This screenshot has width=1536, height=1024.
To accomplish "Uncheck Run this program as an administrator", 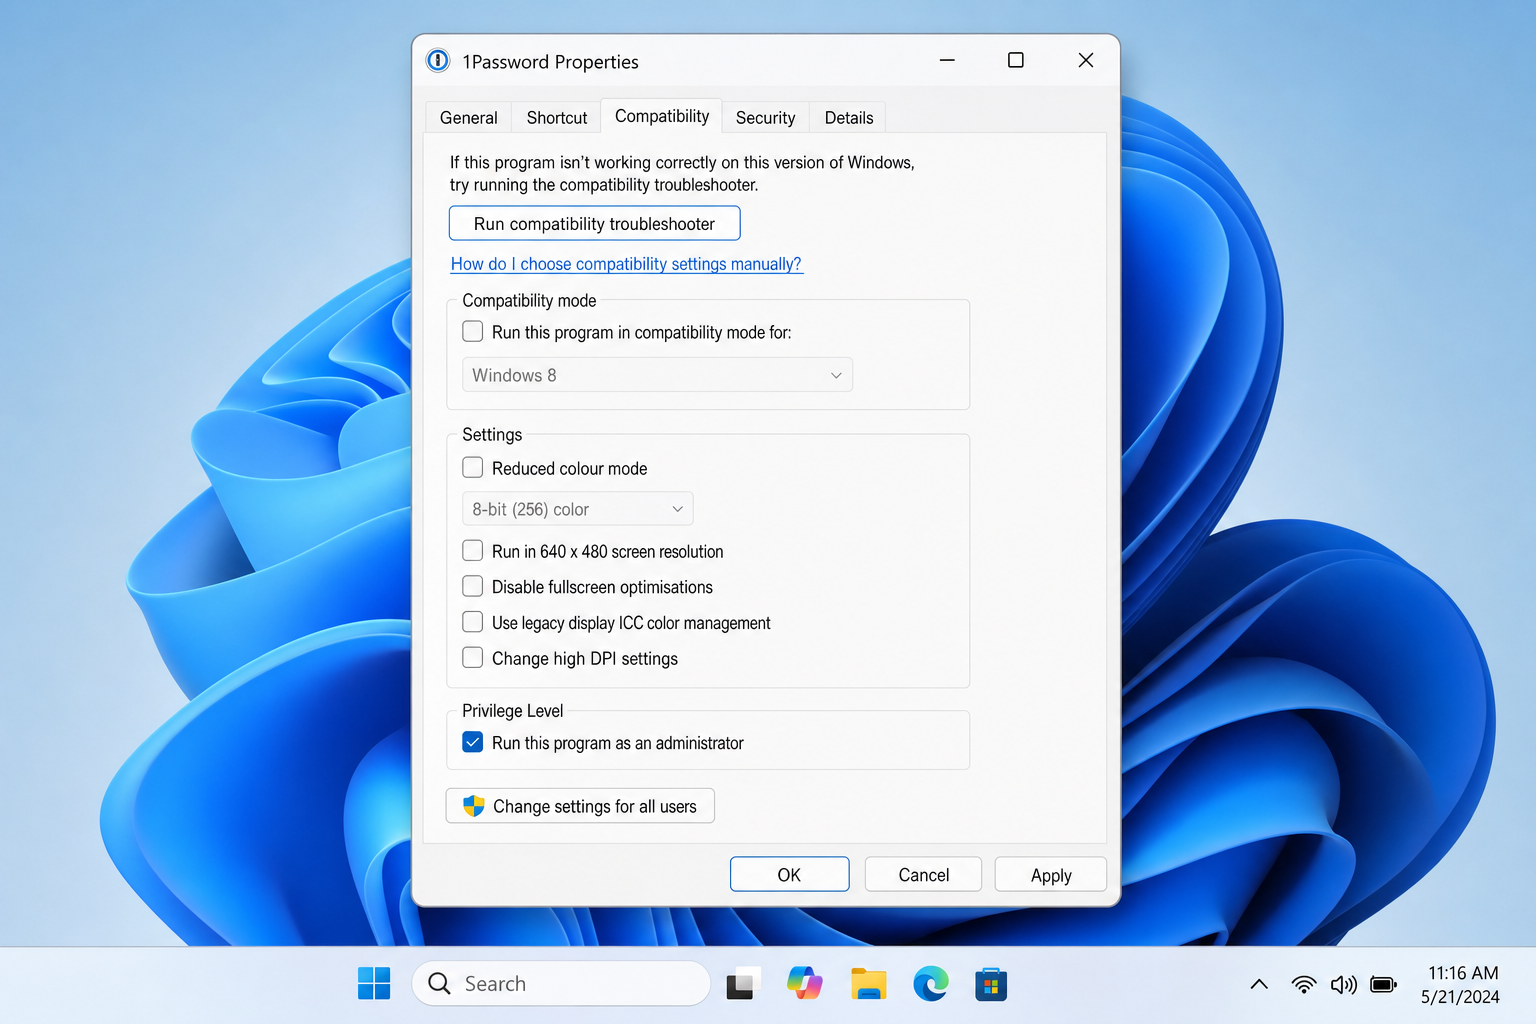I will click(x=473, y=743).
